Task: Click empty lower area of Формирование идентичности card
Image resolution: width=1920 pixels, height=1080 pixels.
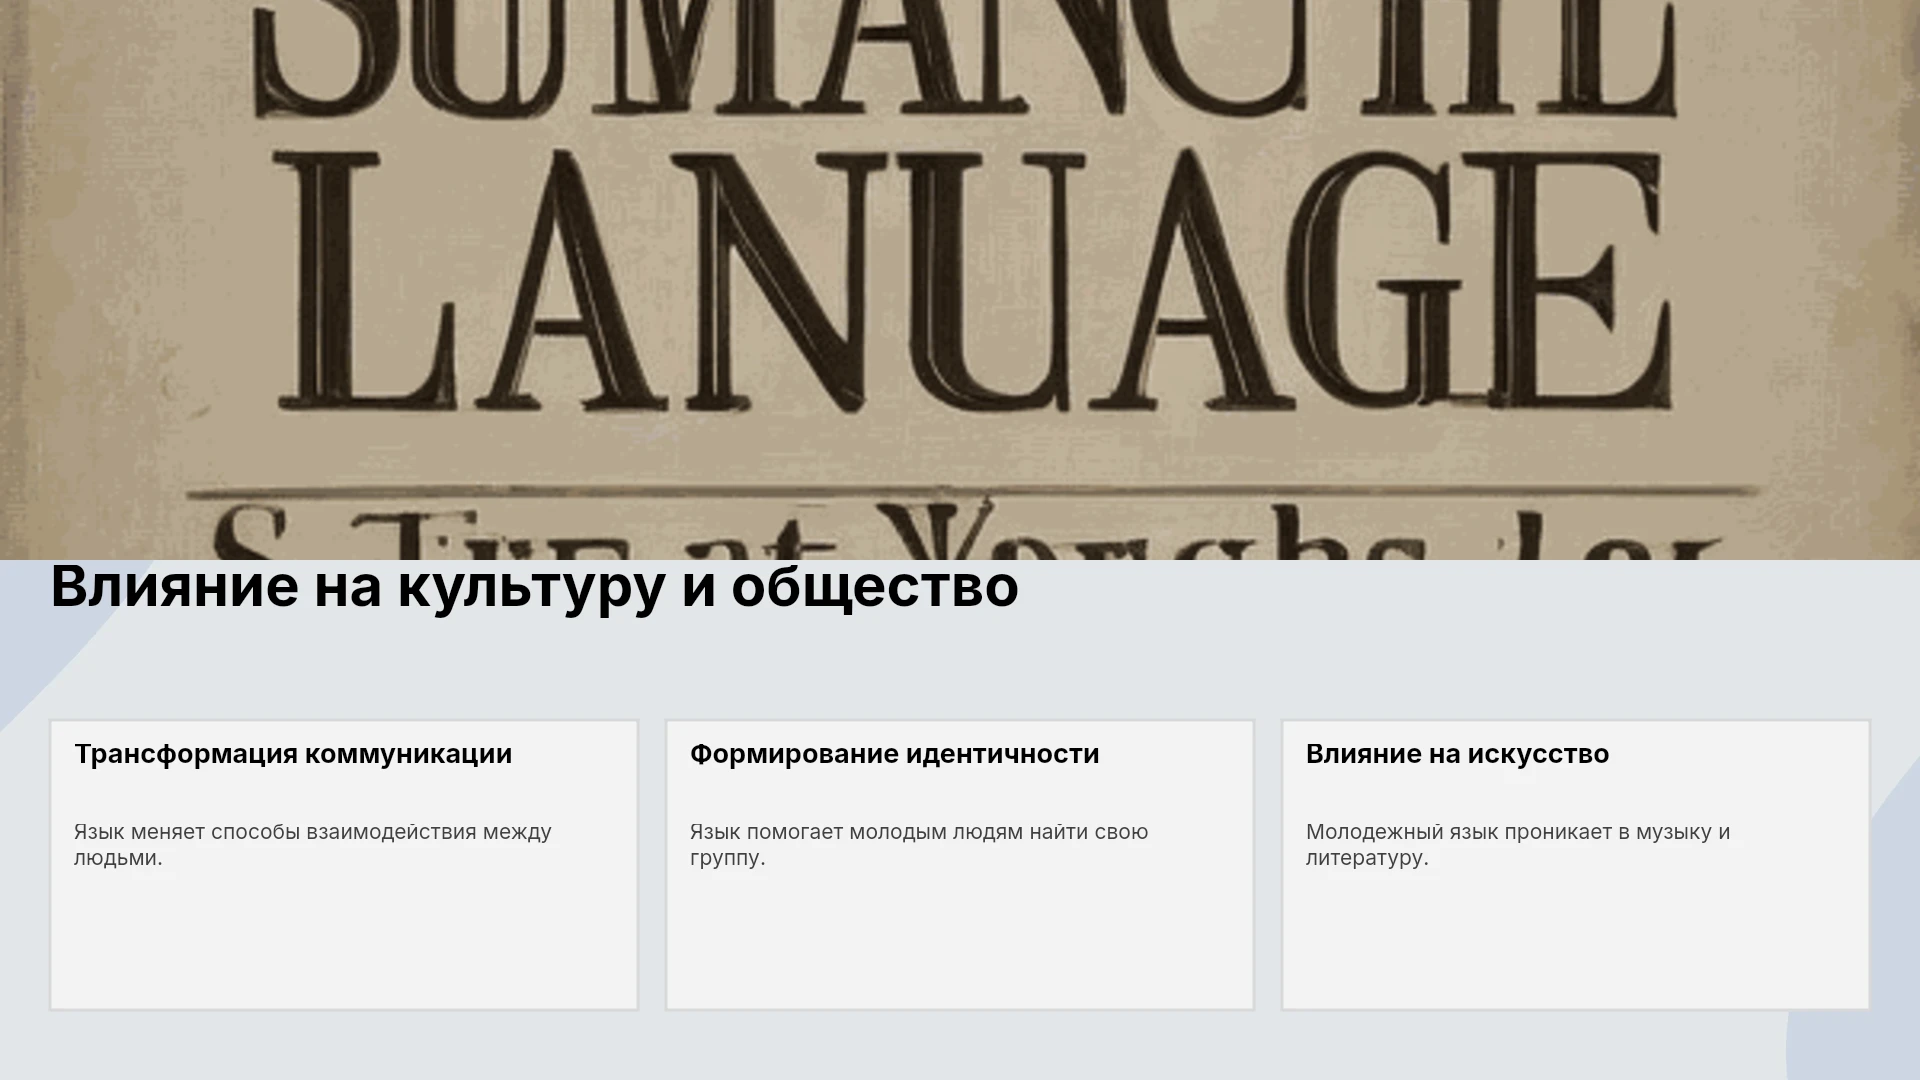Action: [x=960, y=940]
